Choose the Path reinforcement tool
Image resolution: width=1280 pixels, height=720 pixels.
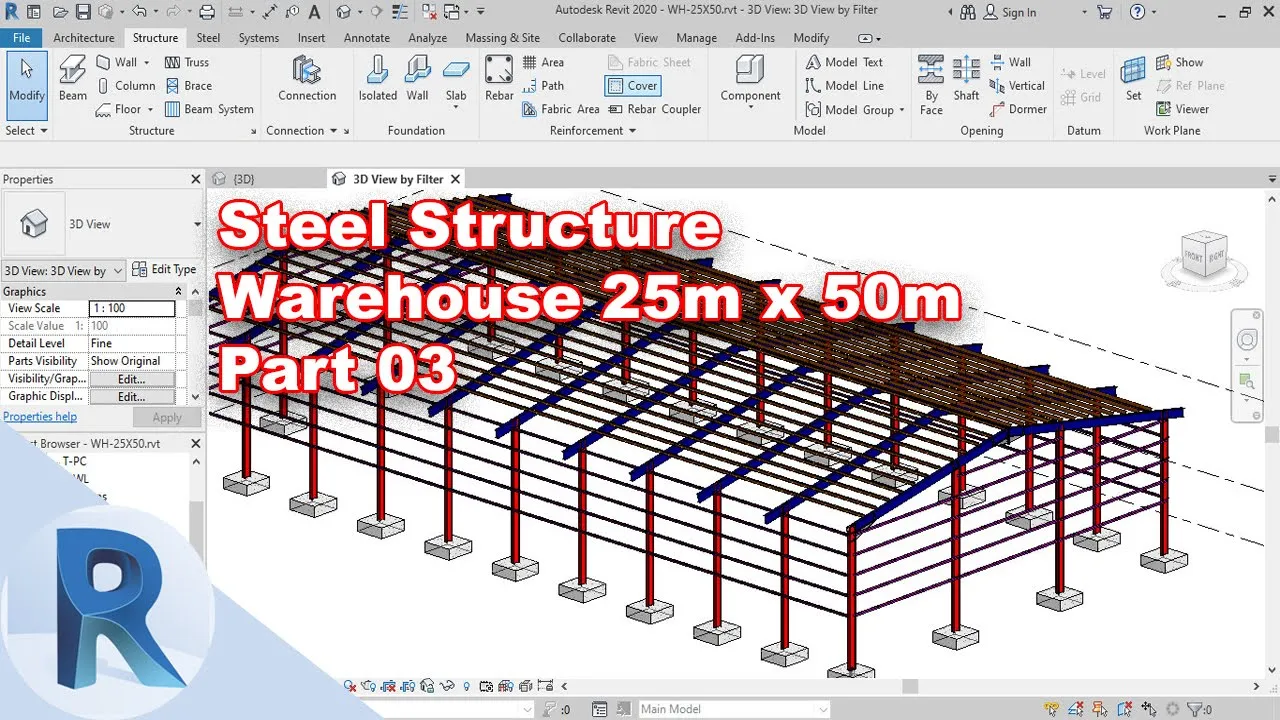tap(543, 86)
